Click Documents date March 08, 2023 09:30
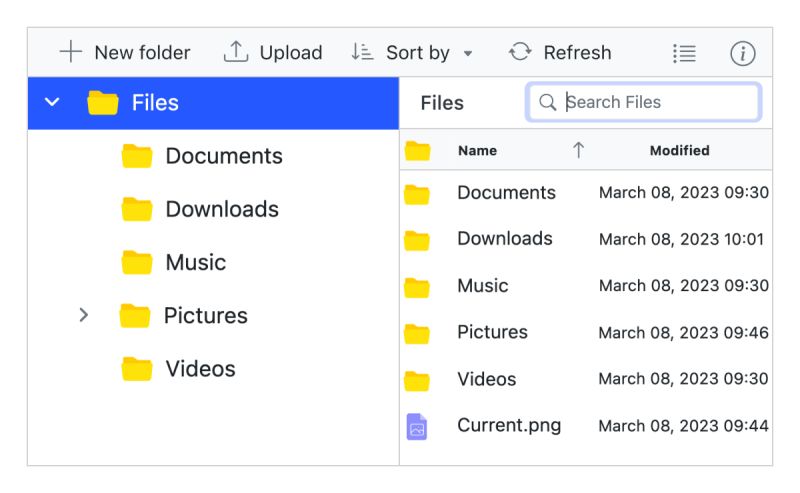Viewport: 800px width, 493px height. (684, 192)
